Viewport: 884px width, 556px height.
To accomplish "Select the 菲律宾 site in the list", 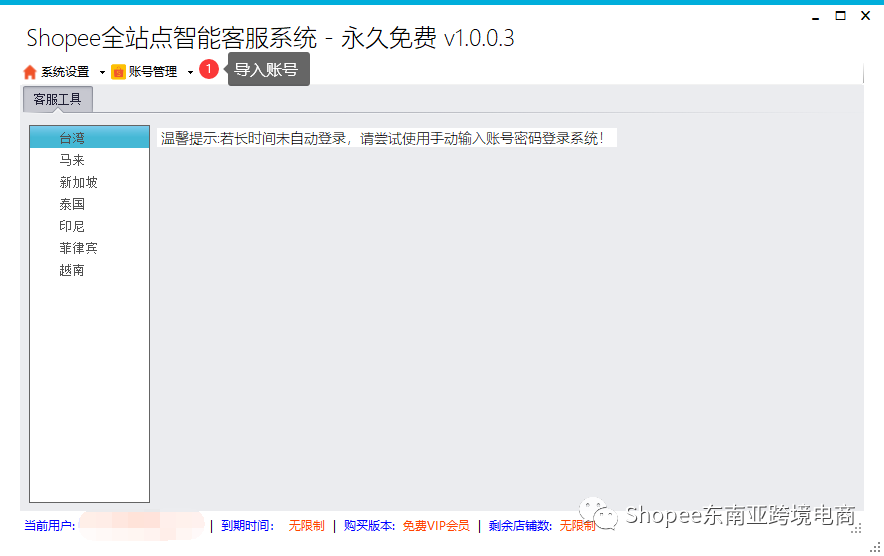I will click(x=90, y=248).
